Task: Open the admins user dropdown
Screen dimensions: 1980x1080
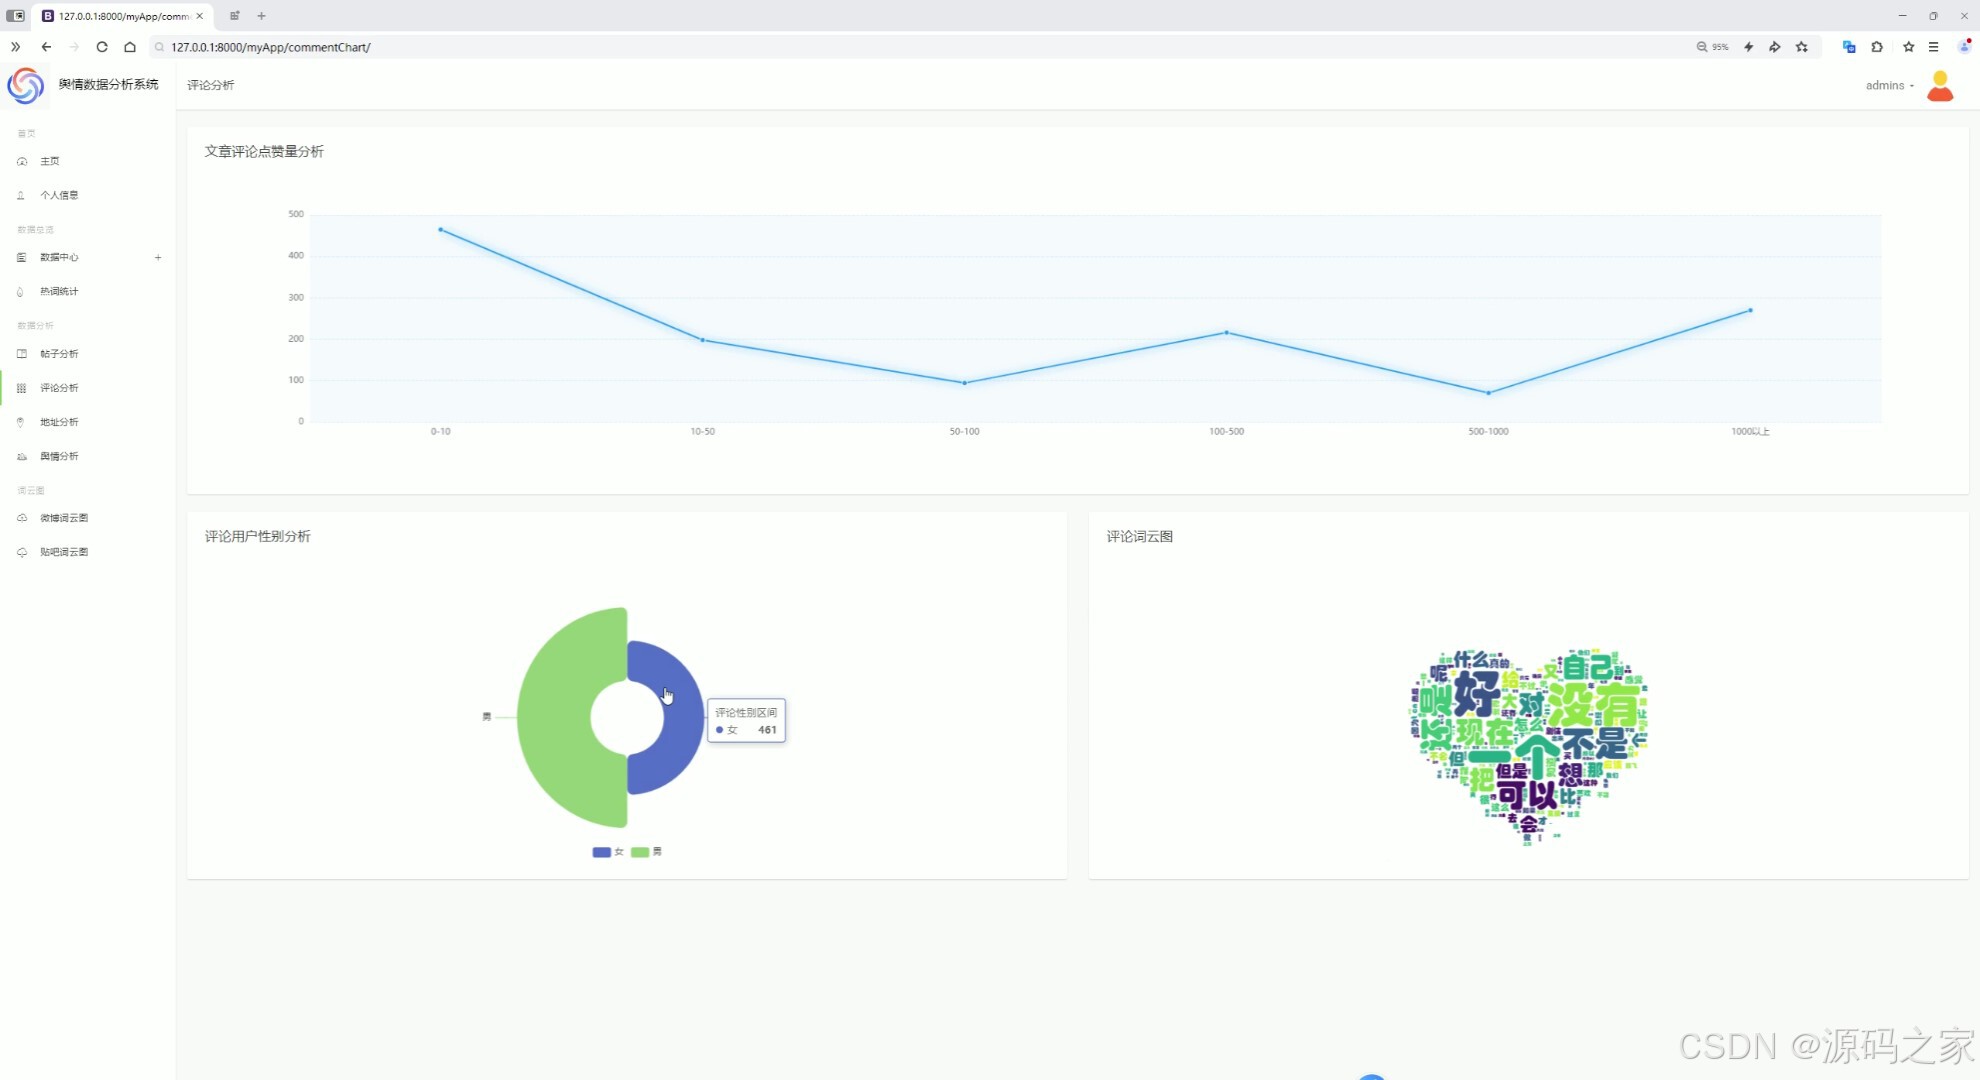Action: [x=1889, y=85]
